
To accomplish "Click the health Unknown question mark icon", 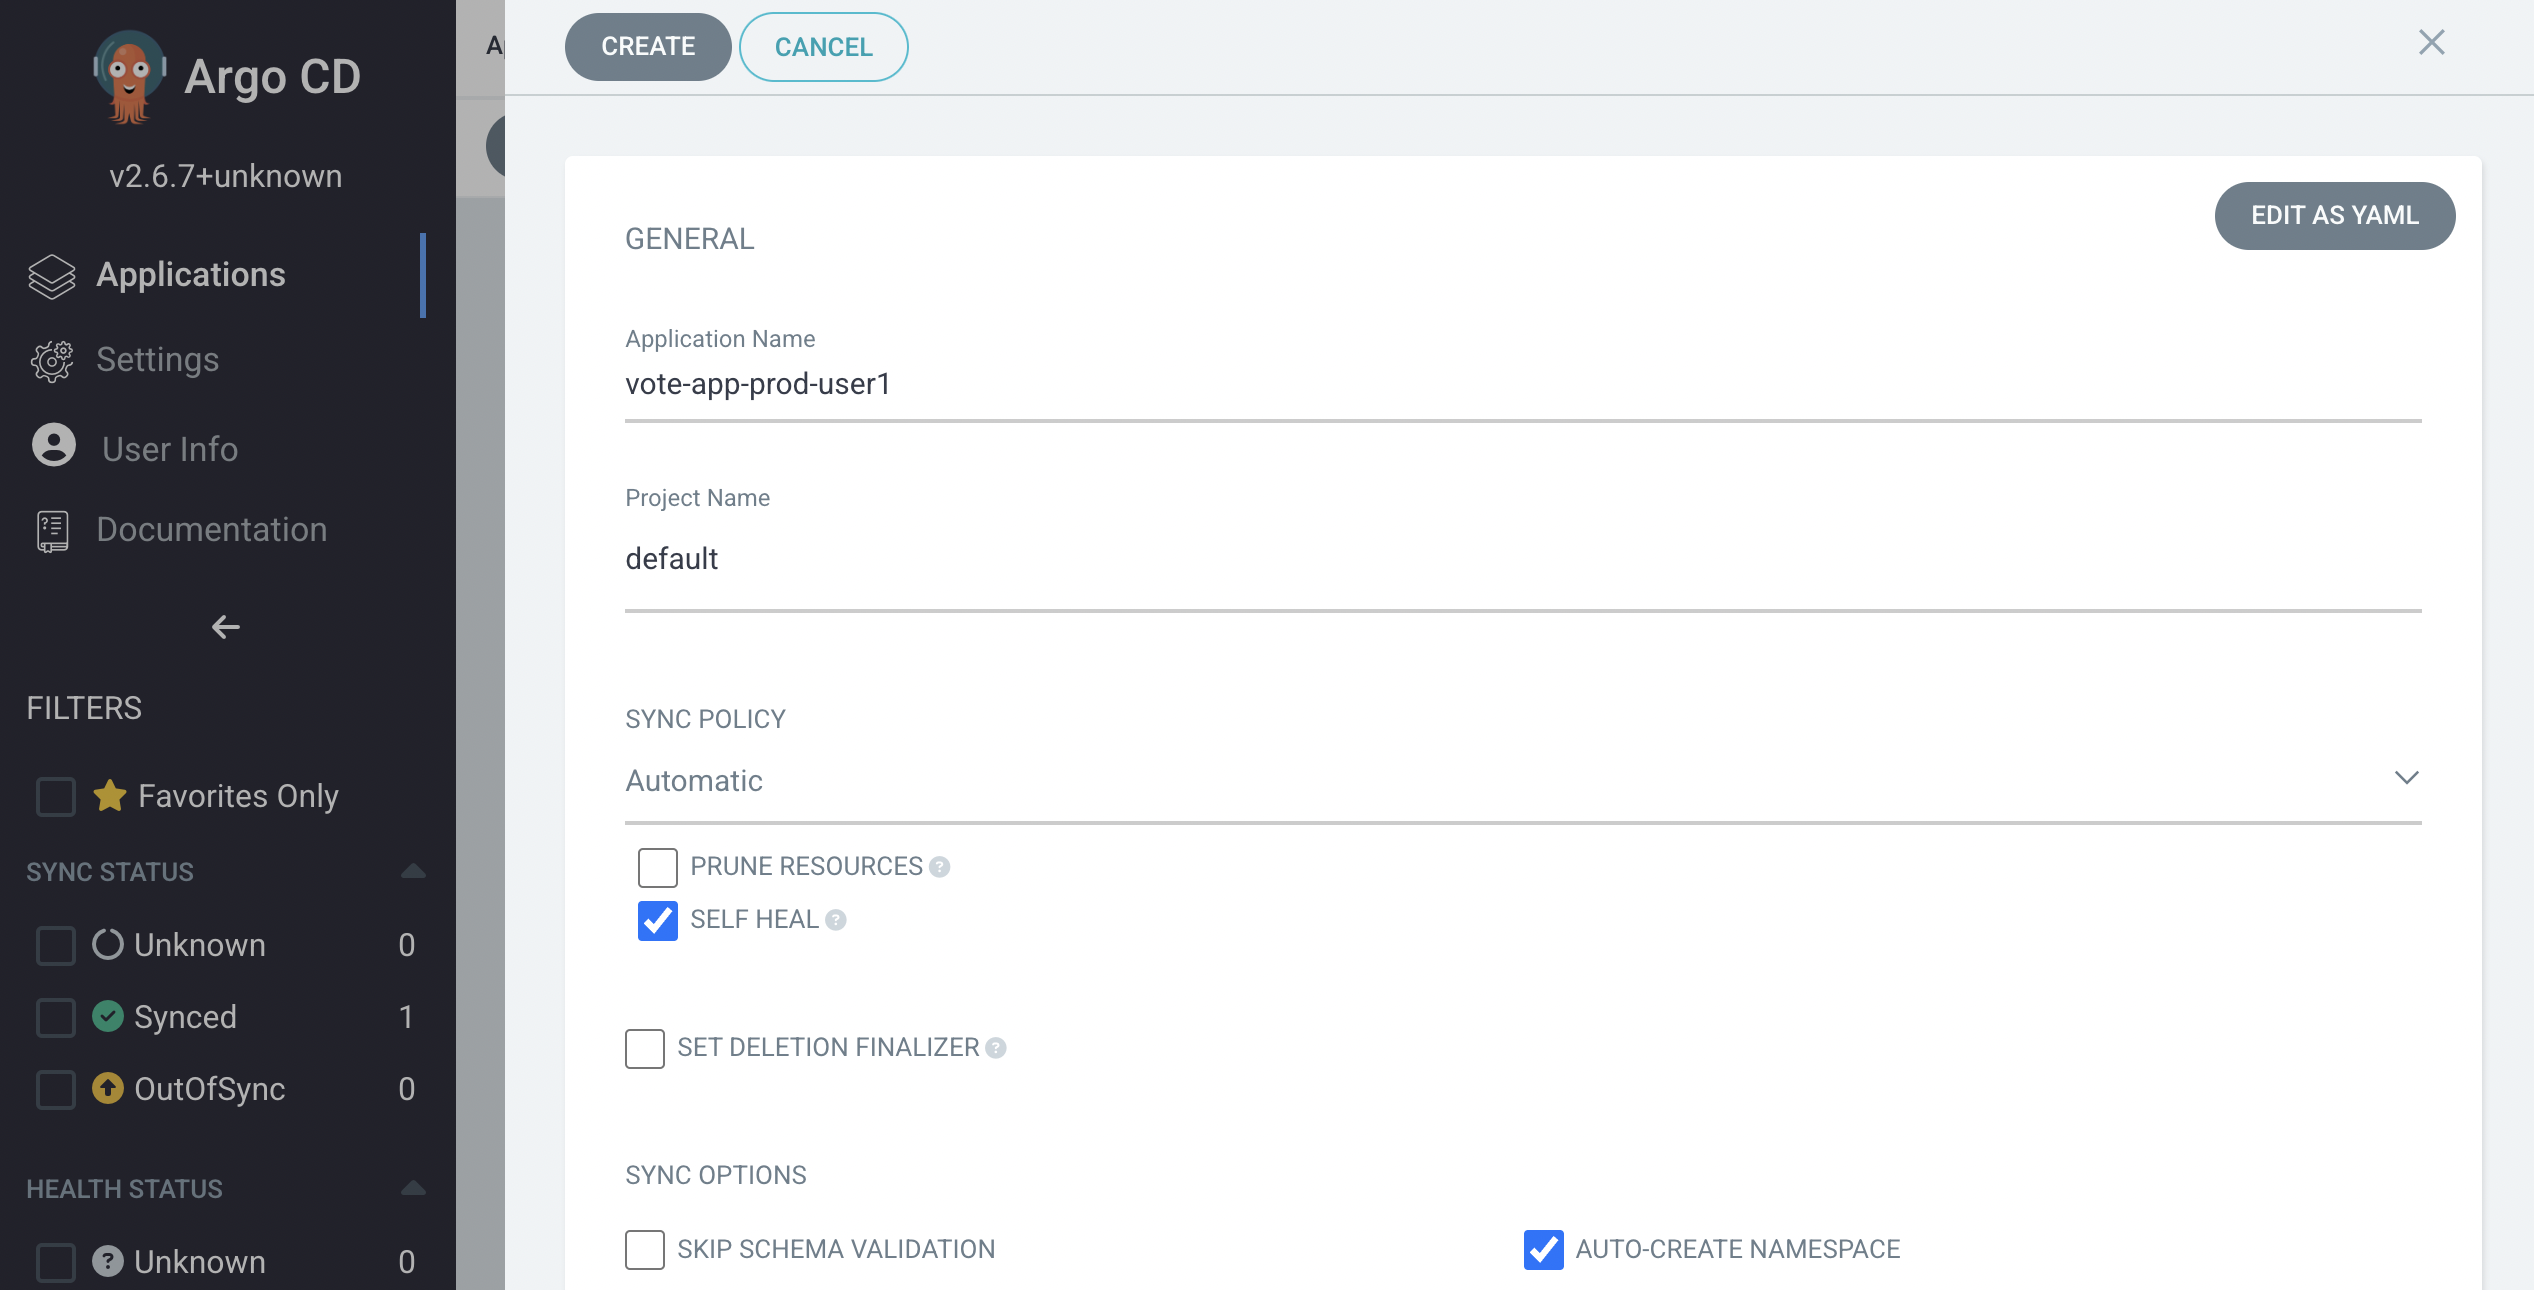I will pyautogui.click(x=108, y=1261).
